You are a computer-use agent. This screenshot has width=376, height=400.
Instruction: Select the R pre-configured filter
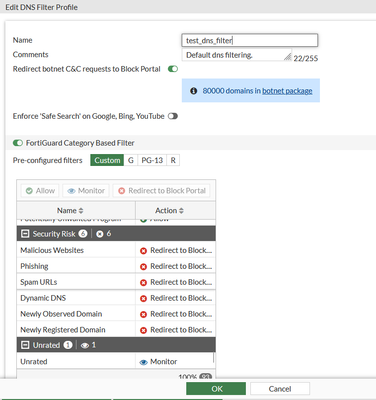[173, 160]
